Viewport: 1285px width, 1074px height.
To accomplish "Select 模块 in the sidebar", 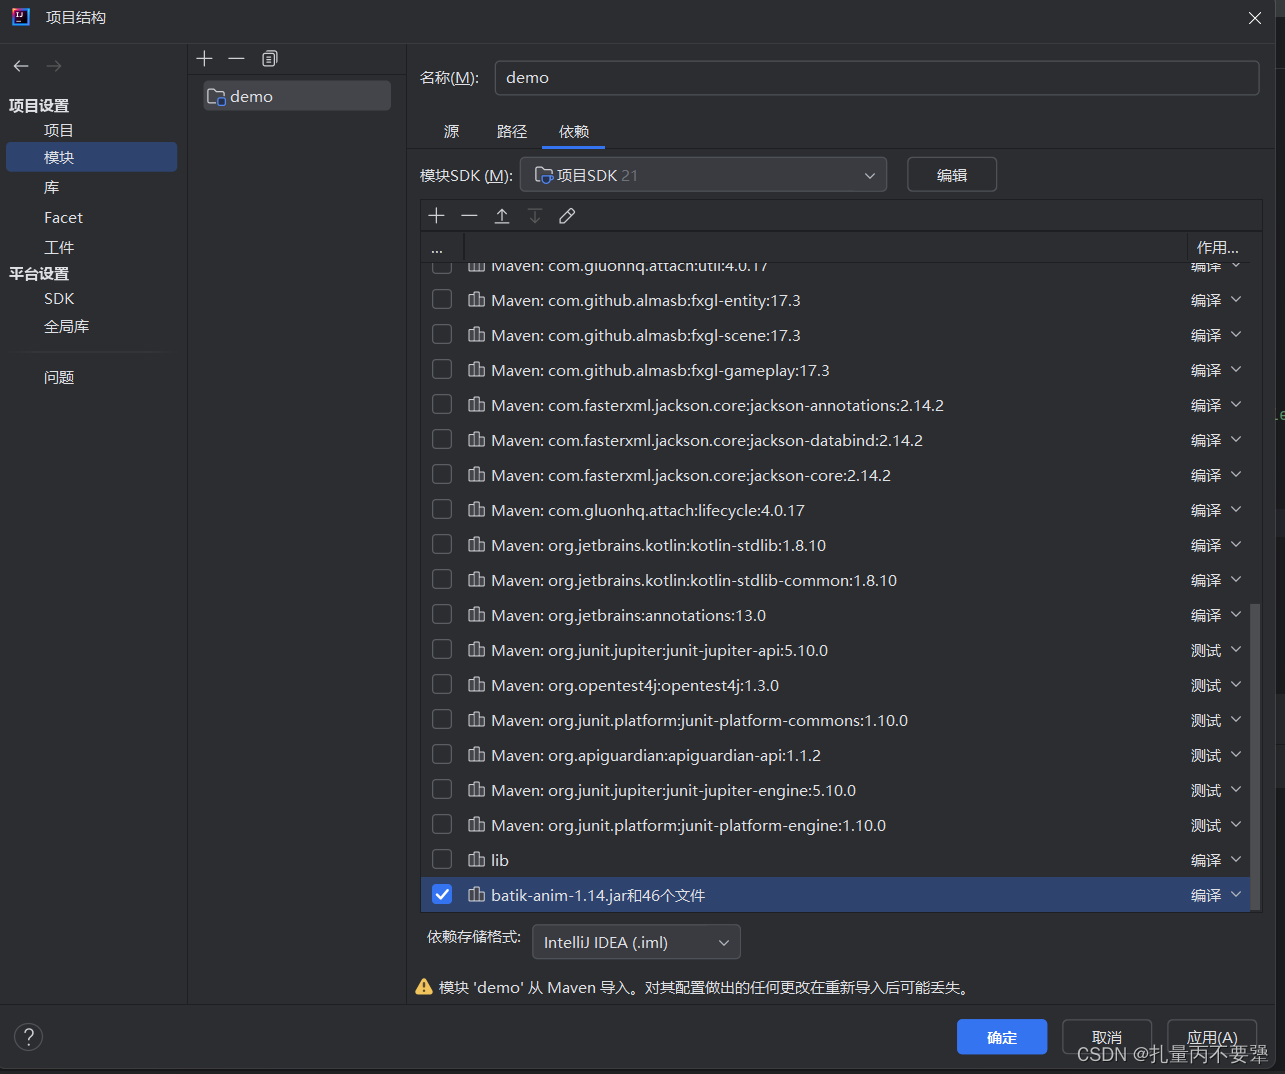I will (91, 157).
